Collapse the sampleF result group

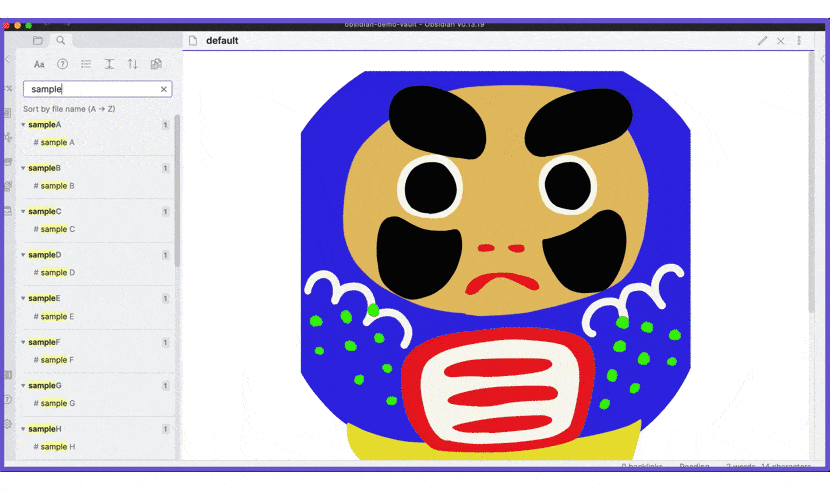coord(23,342)
